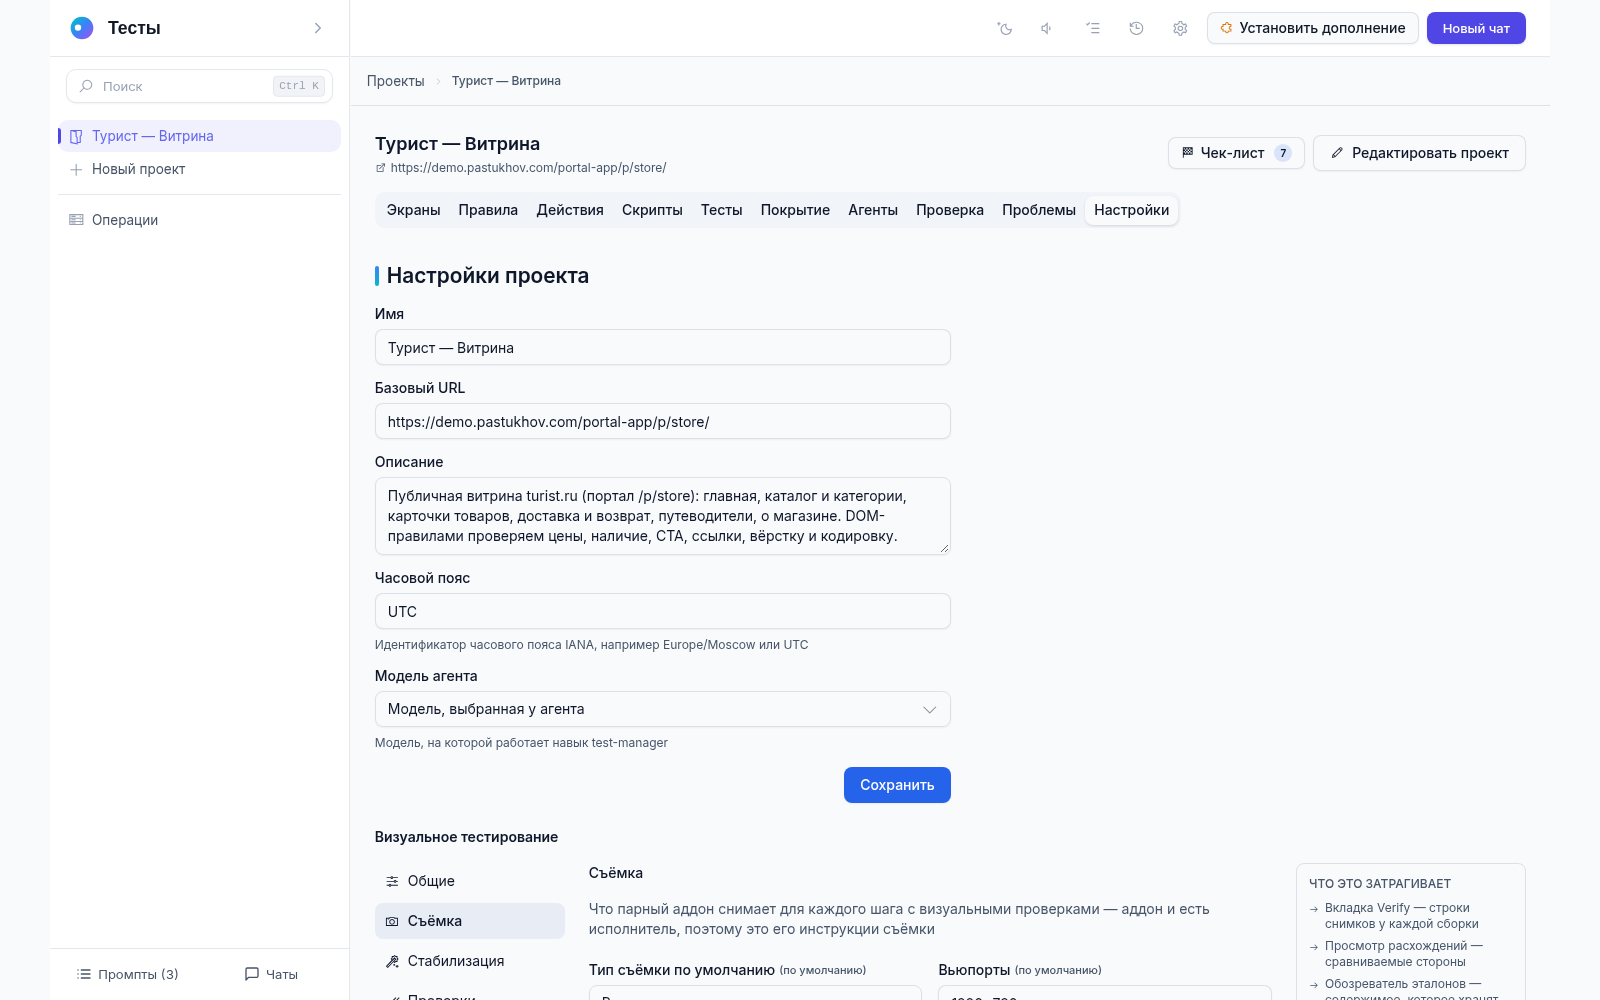Viewport: 1600px width, 1000px height.
Task: Expand the Модель агента dropdown
Action: click(663, 709)
